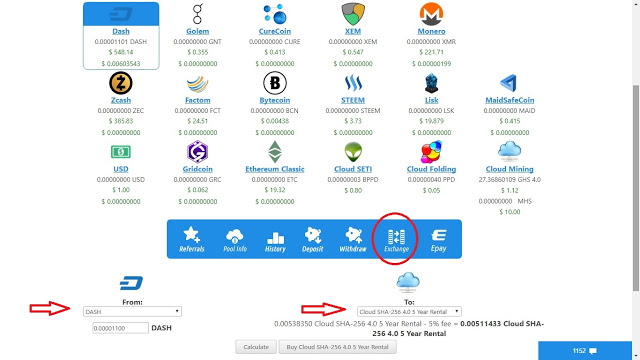Image resolution: width=640 pixels, height=360 pixels.
Task: Open the Monero link
Action: tap(431, 31)
